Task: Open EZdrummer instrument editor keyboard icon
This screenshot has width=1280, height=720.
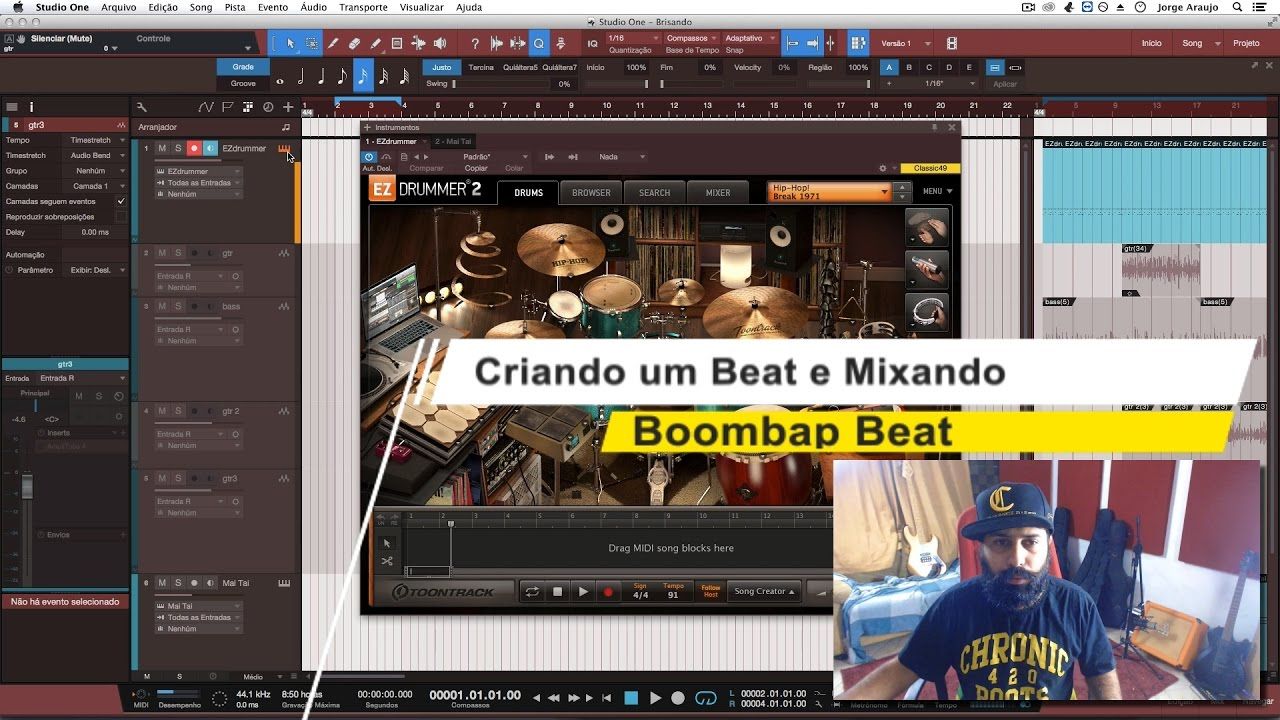Action: [284, 149]
